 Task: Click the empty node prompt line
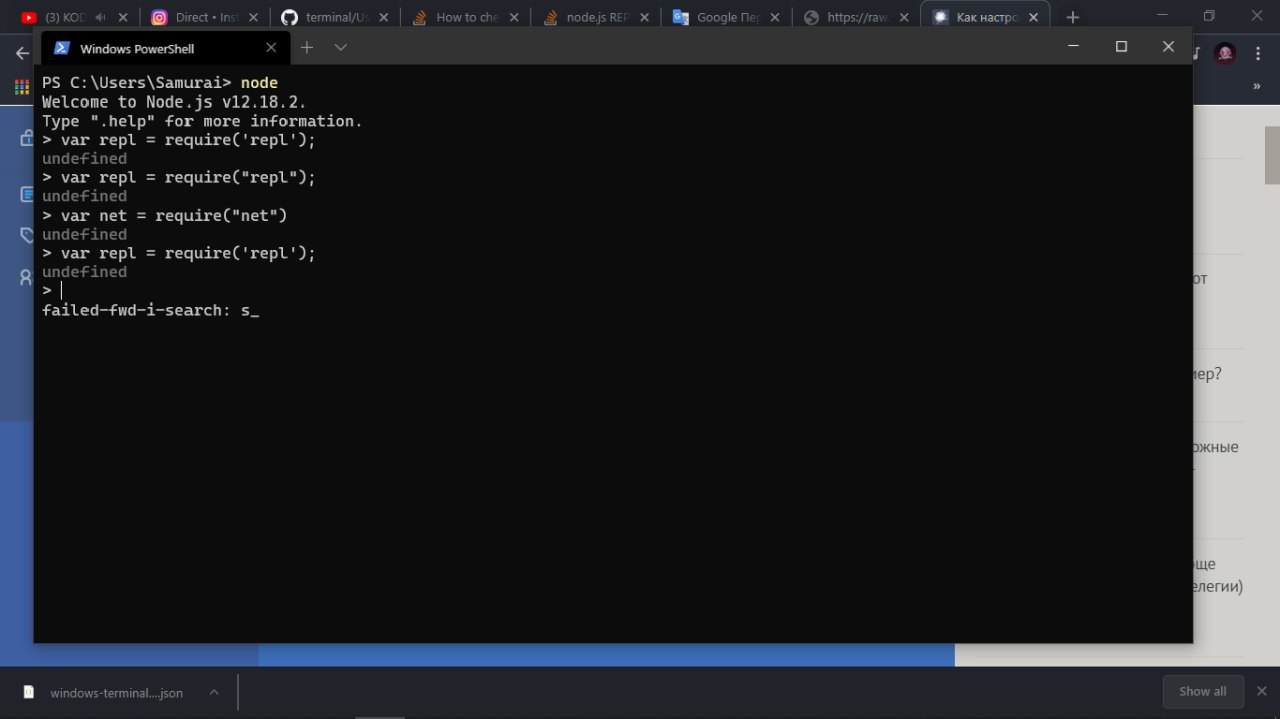(x=52, y=291)
